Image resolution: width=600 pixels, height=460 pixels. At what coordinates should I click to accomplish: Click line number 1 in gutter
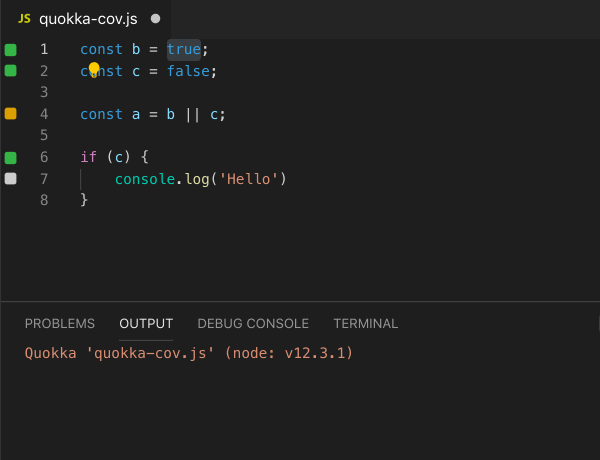tap(44, 49)
